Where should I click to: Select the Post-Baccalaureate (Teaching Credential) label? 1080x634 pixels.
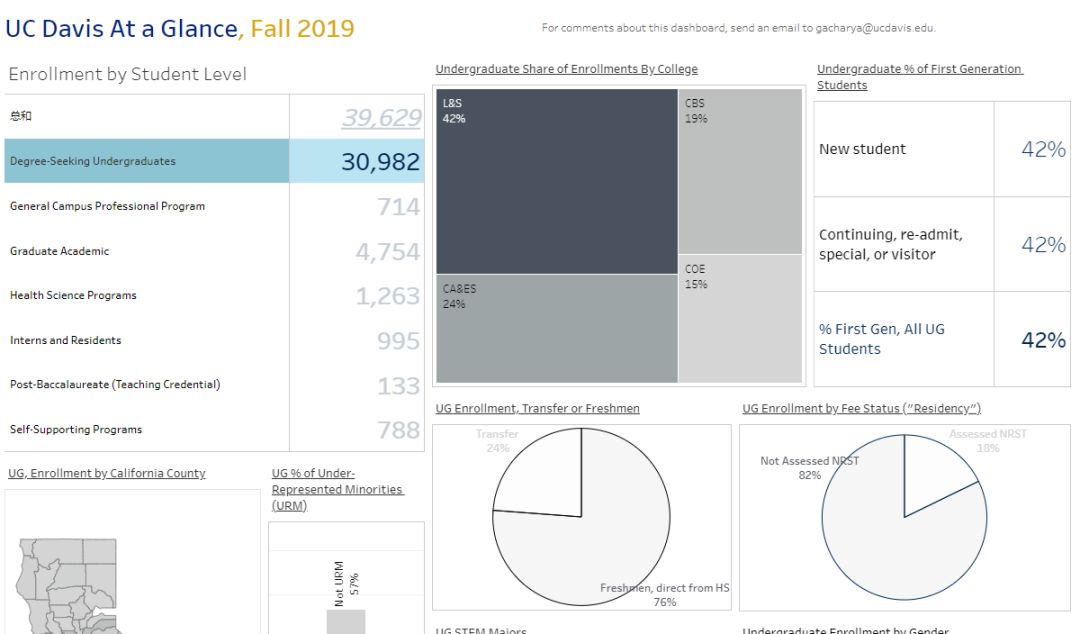coord(115,385)
